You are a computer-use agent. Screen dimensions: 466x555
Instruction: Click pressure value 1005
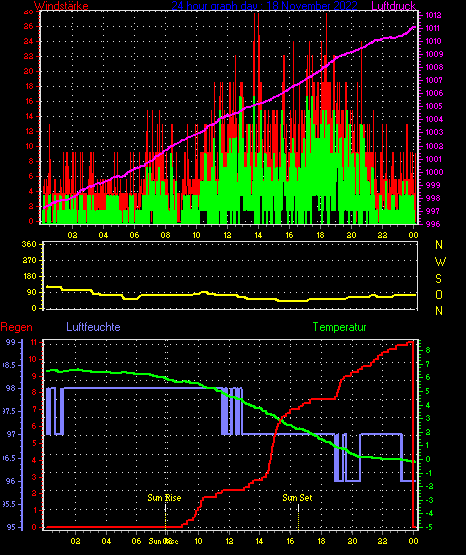click(x=433, y=106)
